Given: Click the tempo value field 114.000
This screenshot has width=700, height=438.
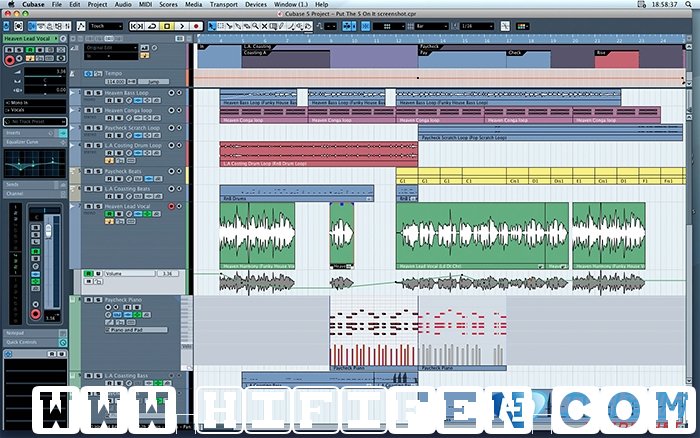Looking at the screenshot, I should (115, 82).
